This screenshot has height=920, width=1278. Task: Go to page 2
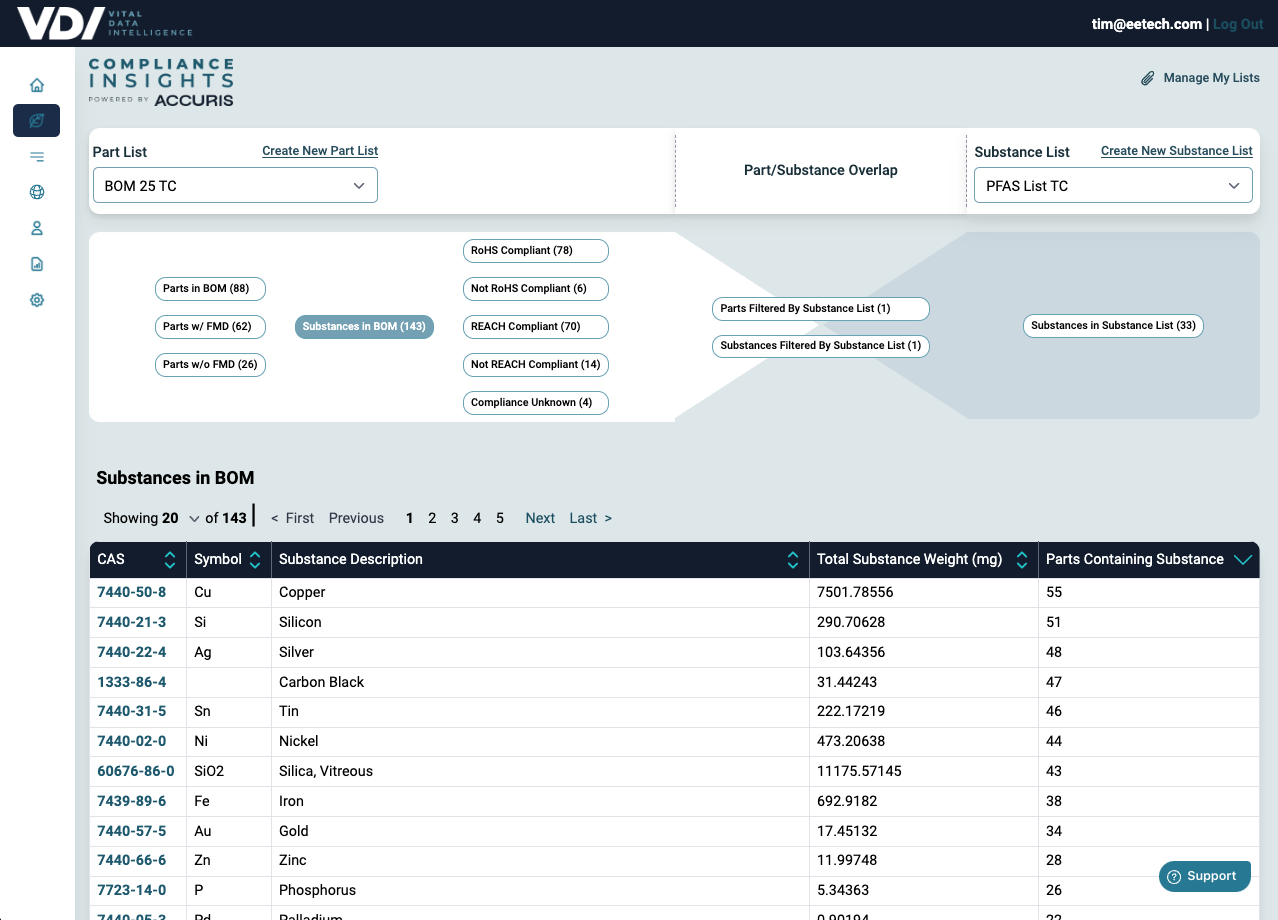pyautogui.click(x=432, y=518)
